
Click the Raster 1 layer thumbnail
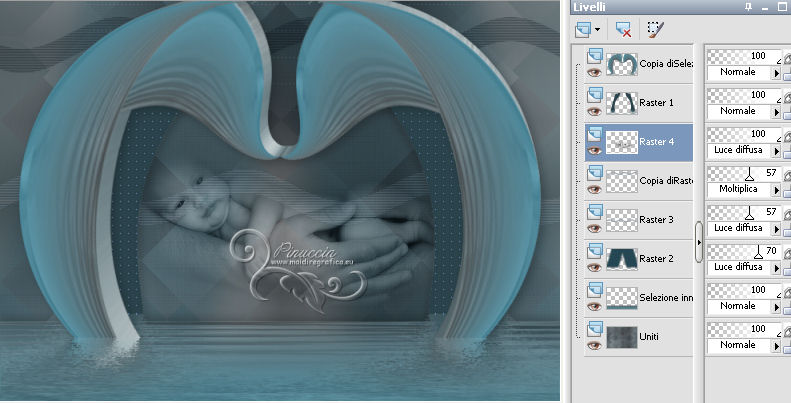click(622, 103)
